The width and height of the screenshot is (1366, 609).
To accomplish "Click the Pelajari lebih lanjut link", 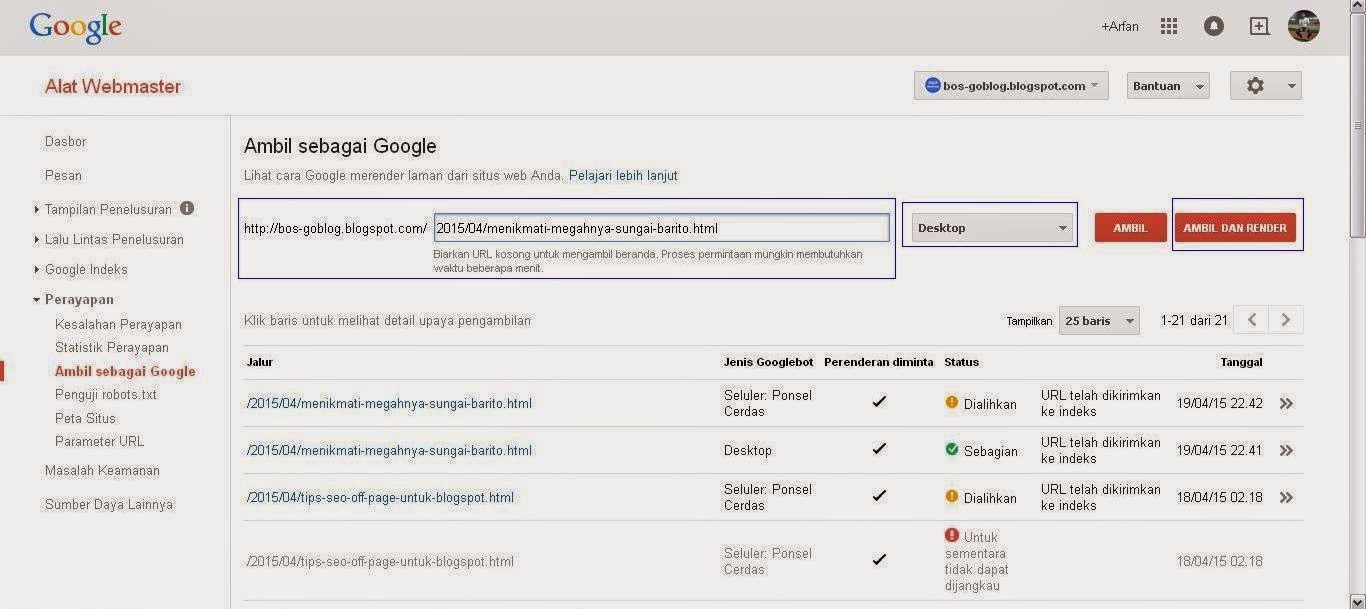I will 623,176.
